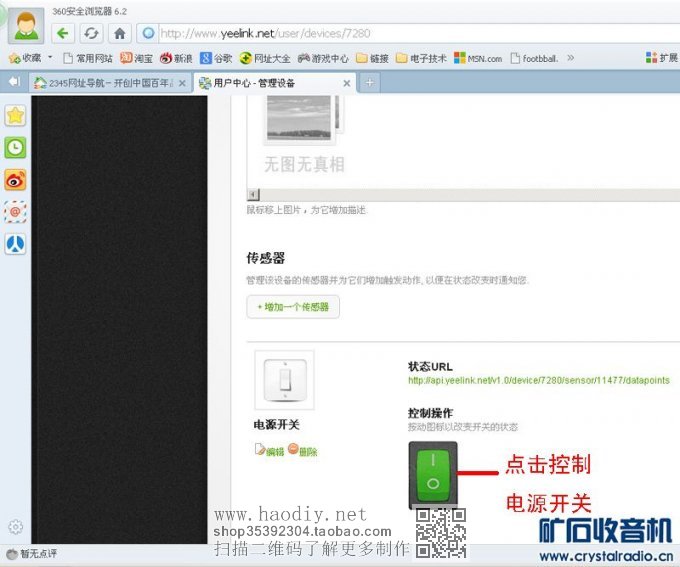680x567 pixels.
Task: Open sidebar settings gear icon
Action: (x=15, y=527)
